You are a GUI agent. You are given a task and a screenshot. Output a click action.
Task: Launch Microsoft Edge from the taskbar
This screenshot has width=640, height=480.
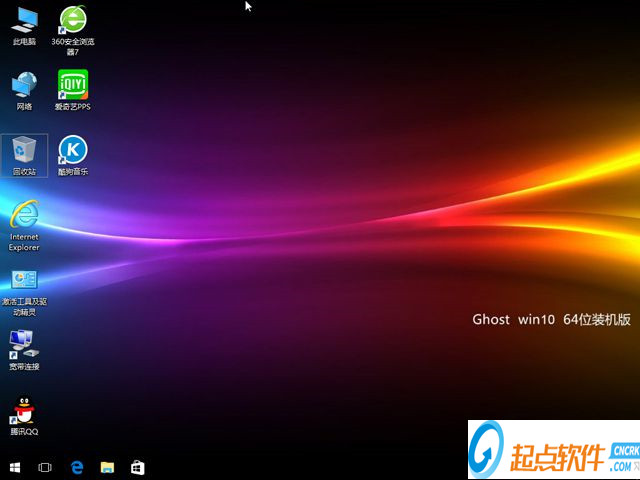[x=76, y=467]
